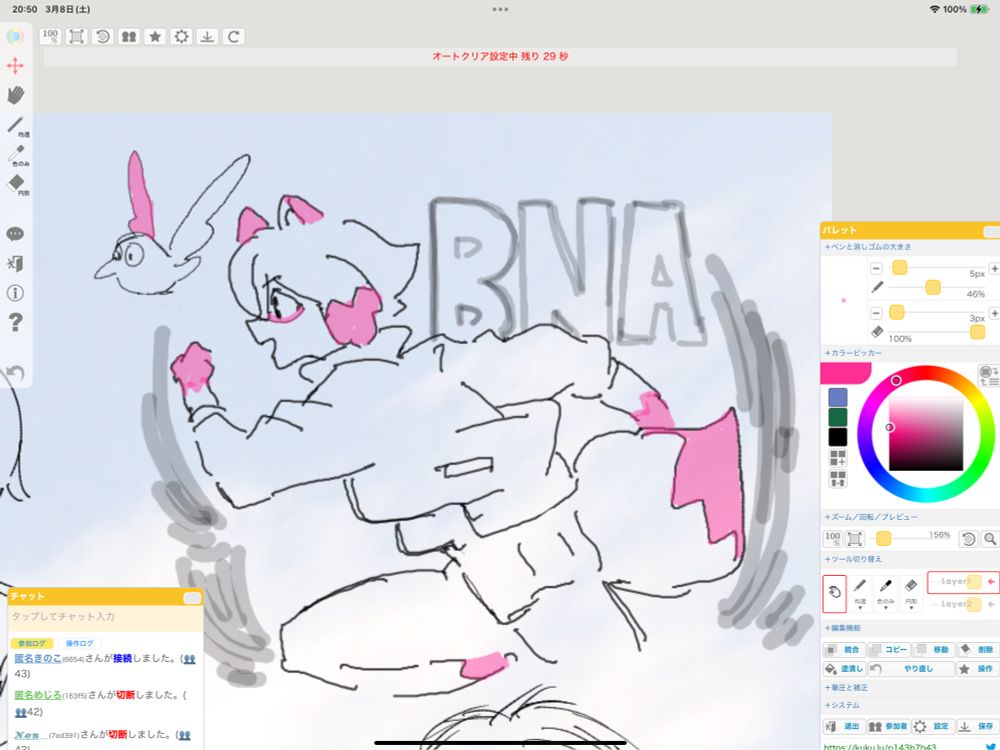
Task: Pick the eraser tool in left sidebar
Action: 16,184
